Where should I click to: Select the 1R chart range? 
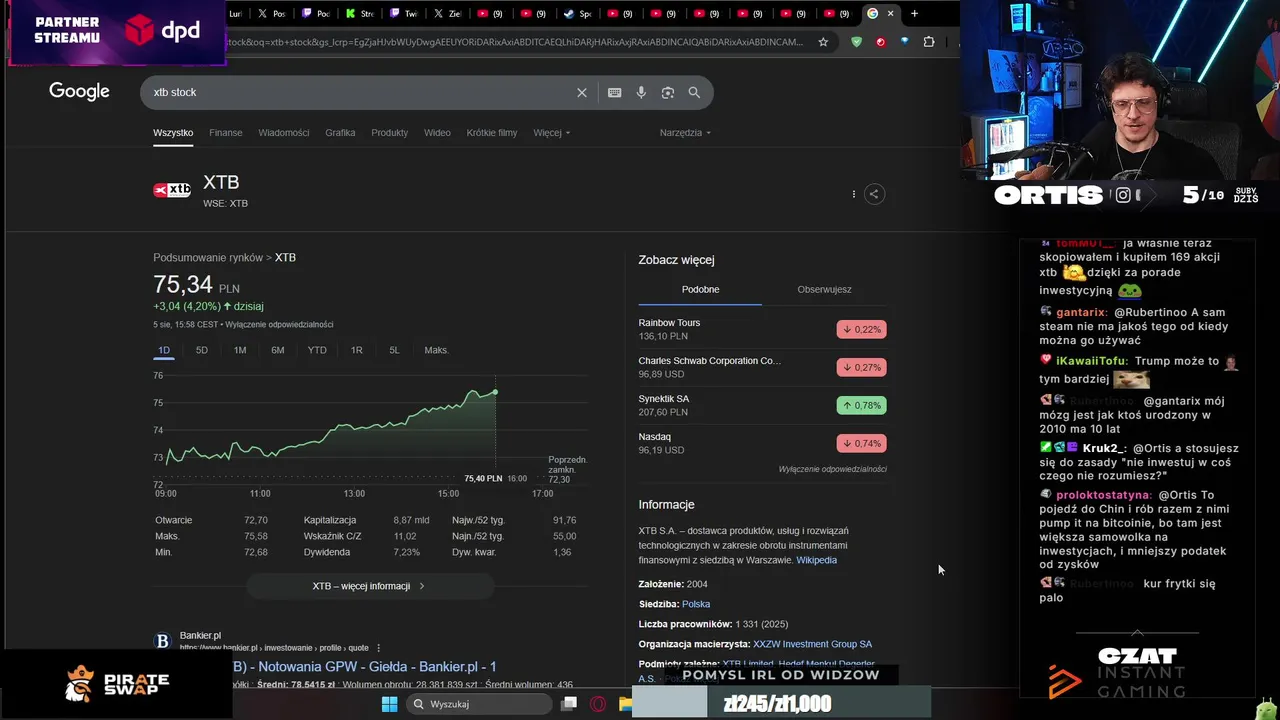[x=357, y=350]
